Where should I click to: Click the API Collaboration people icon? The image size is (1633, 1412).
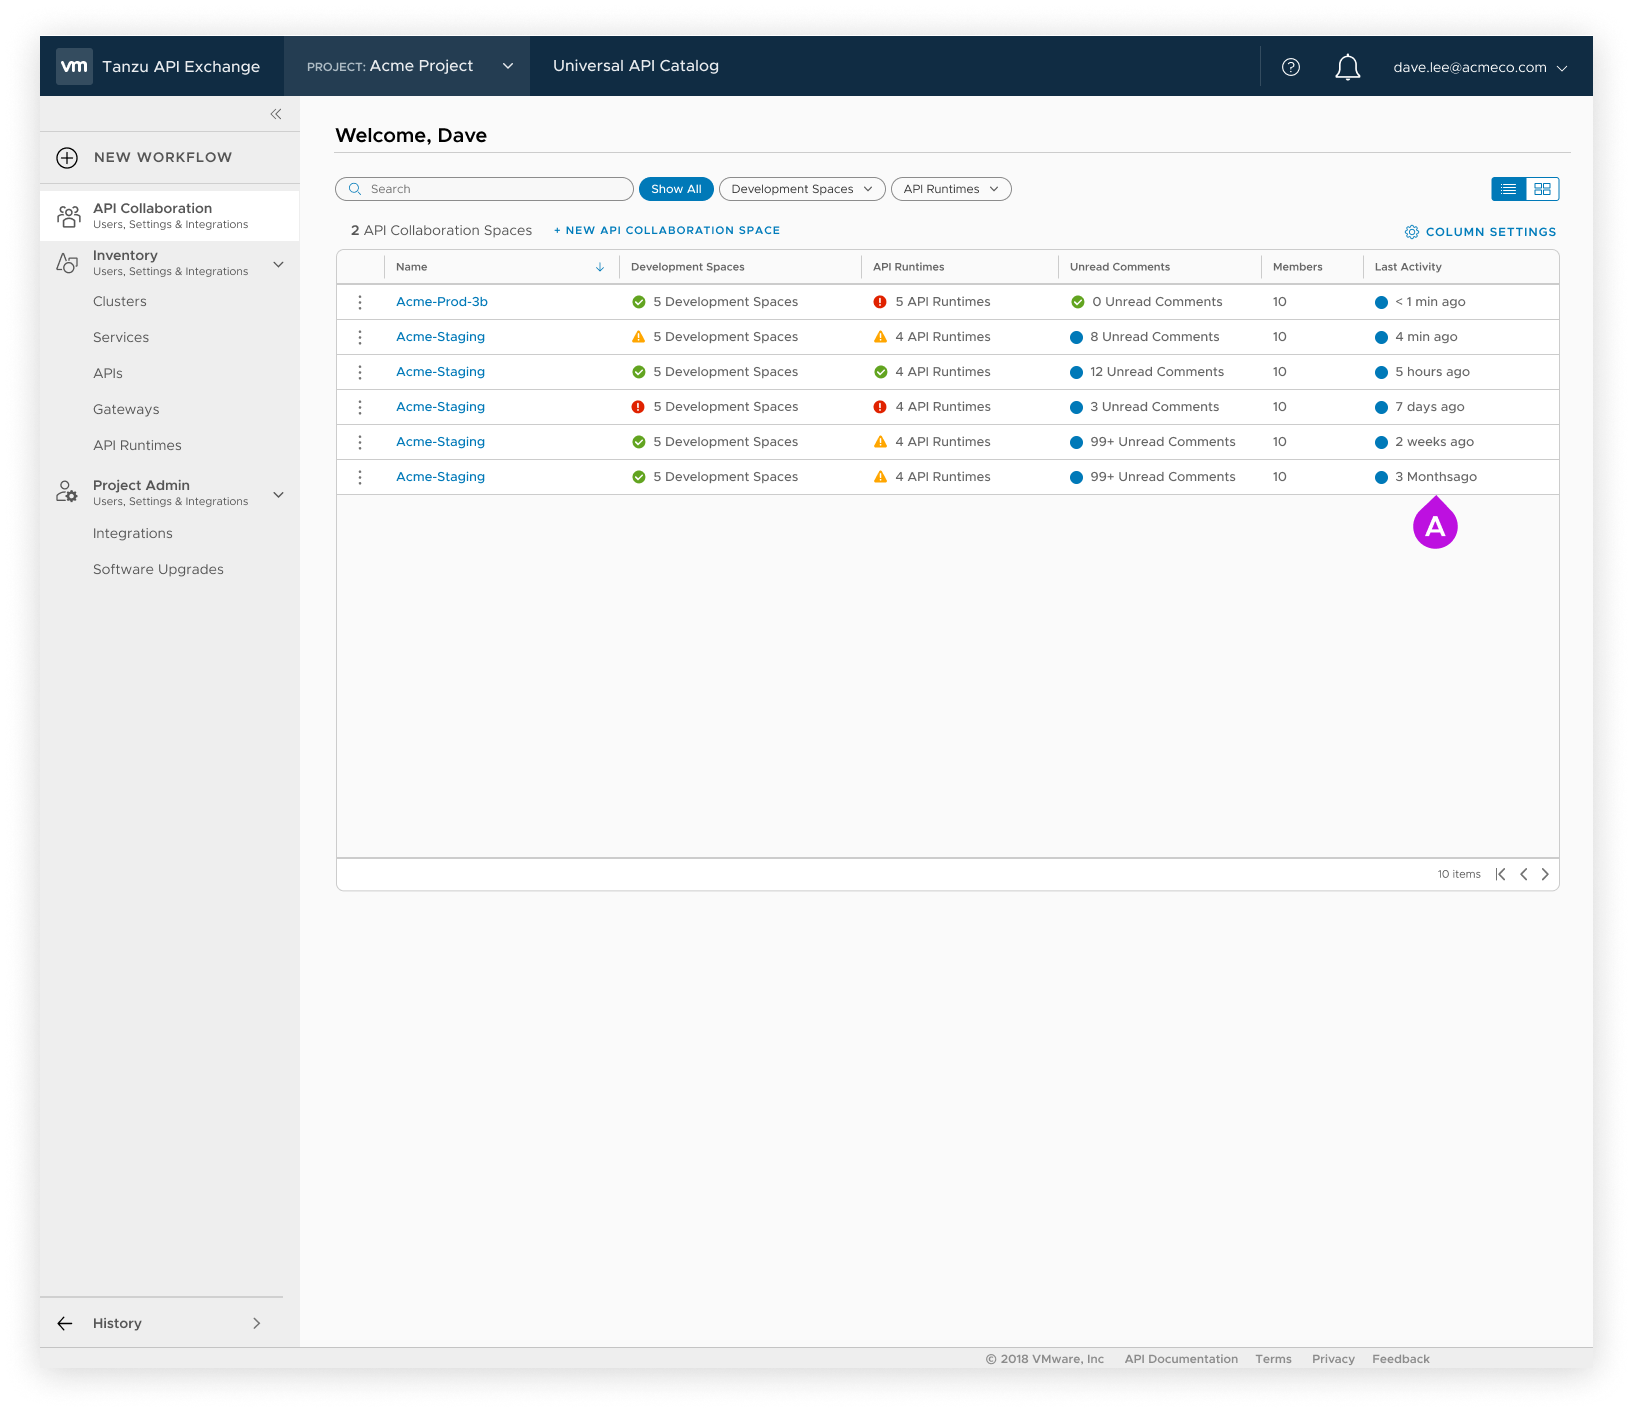pos(69,216)
